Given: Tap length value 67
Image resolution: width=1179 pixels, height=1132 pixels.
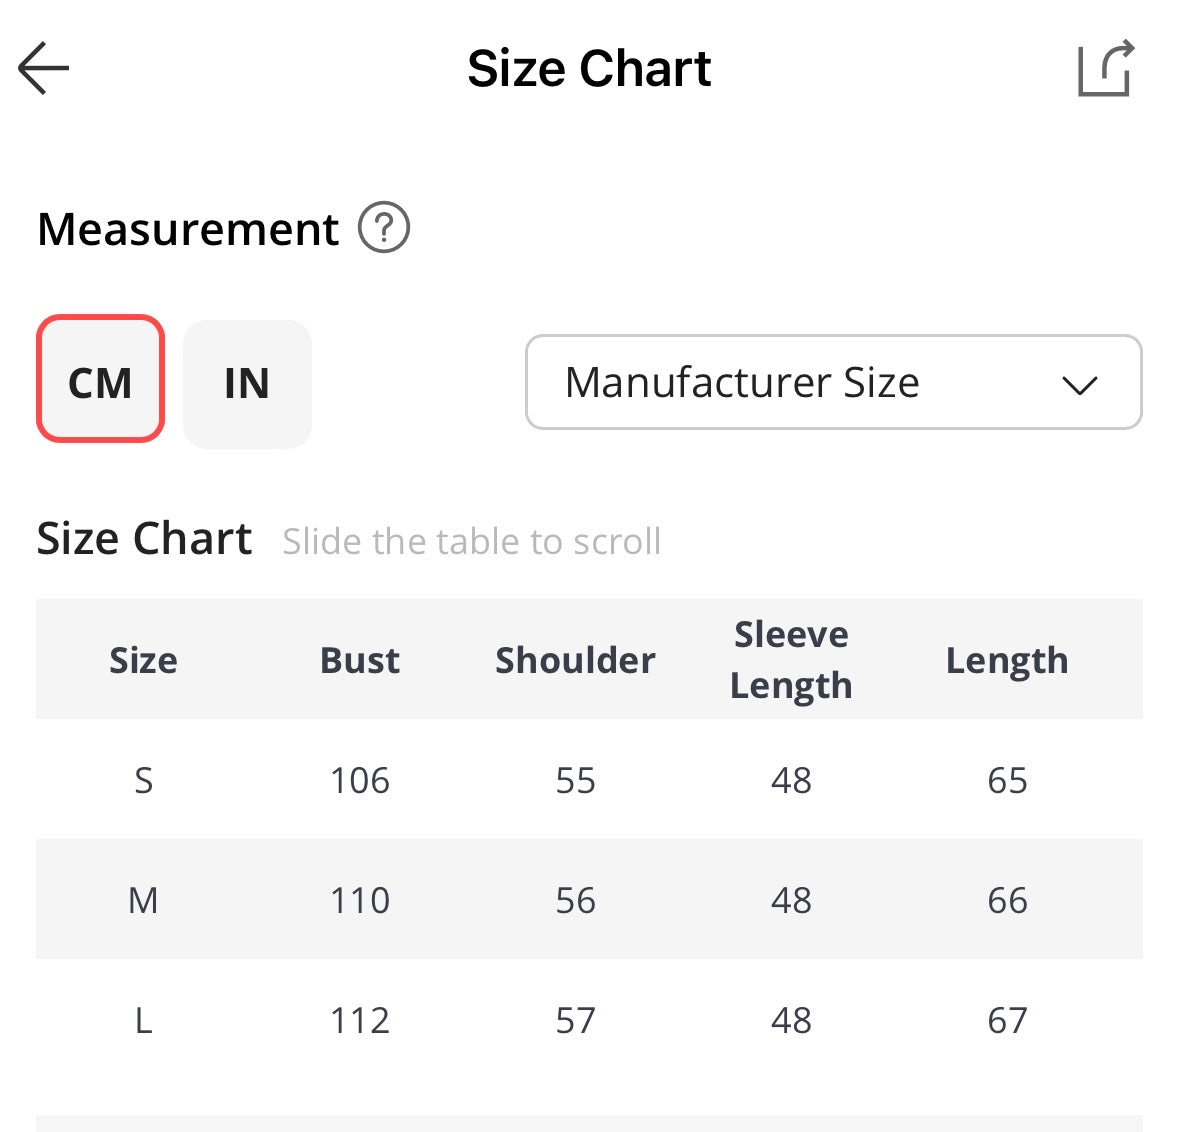Looking at the screenshot, I should 1007,1020.
